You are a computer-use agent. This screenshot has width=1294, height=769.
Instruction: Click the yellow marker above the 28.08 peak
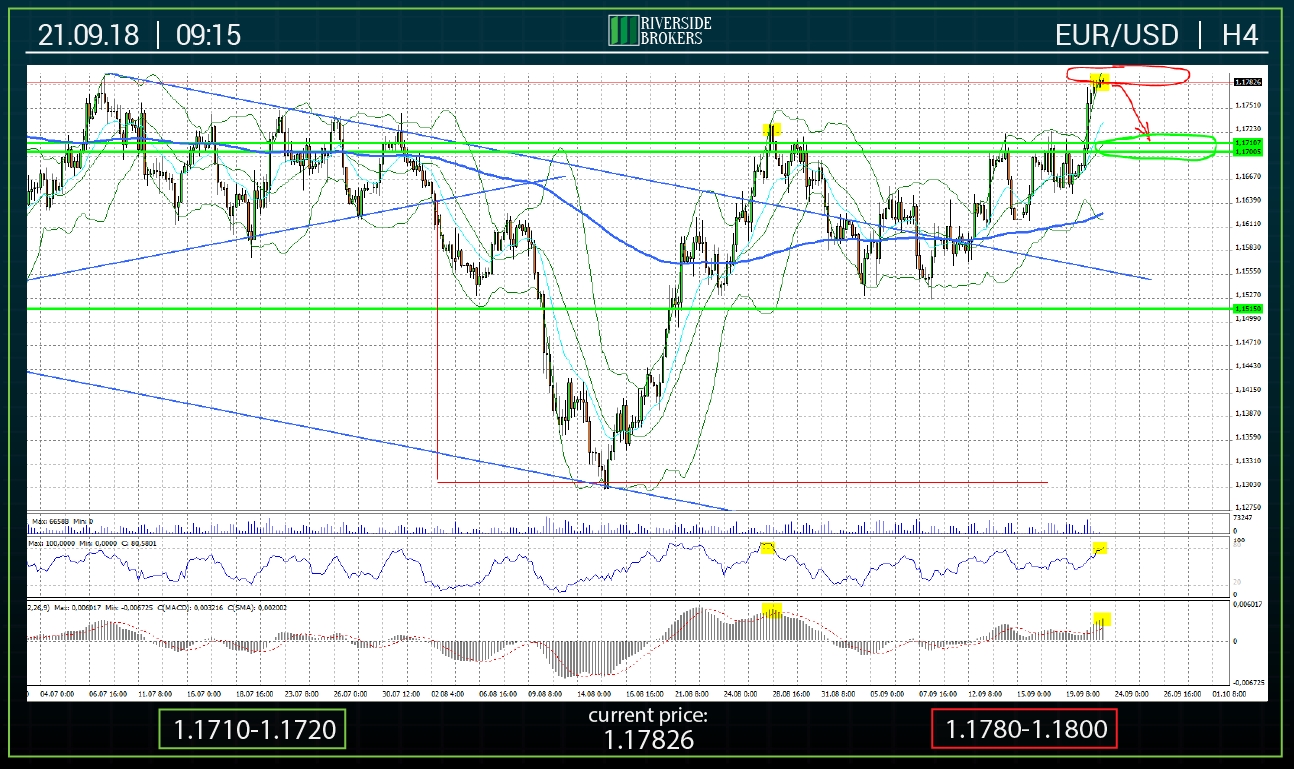(x=771, y=129)
